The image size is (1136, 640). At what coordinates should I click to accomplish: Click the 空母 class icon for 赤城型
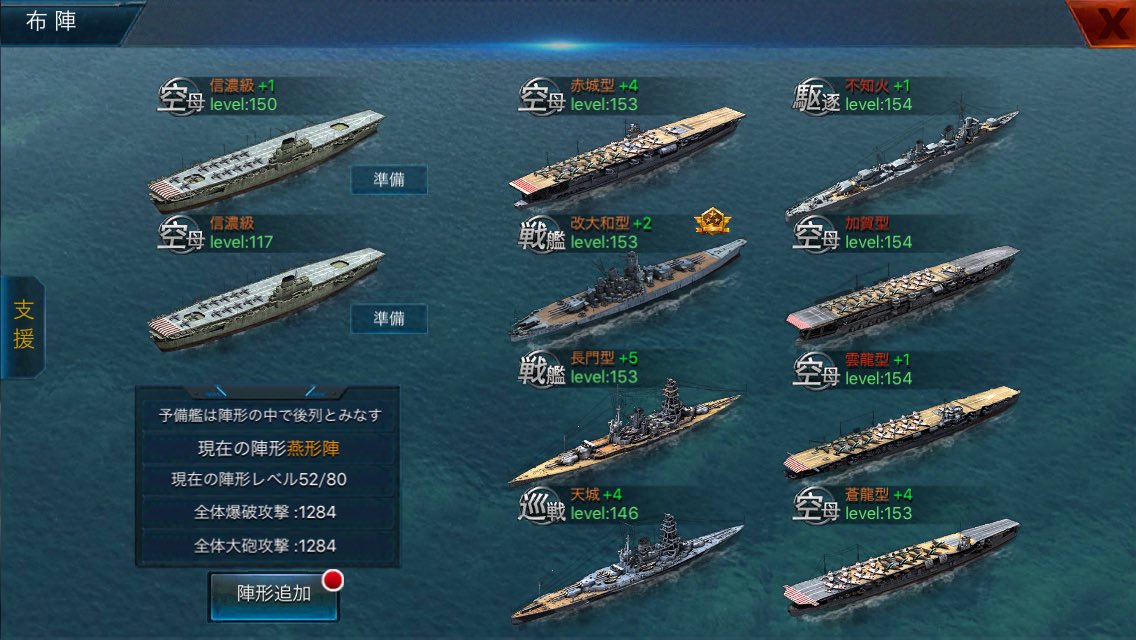(542, 96)
